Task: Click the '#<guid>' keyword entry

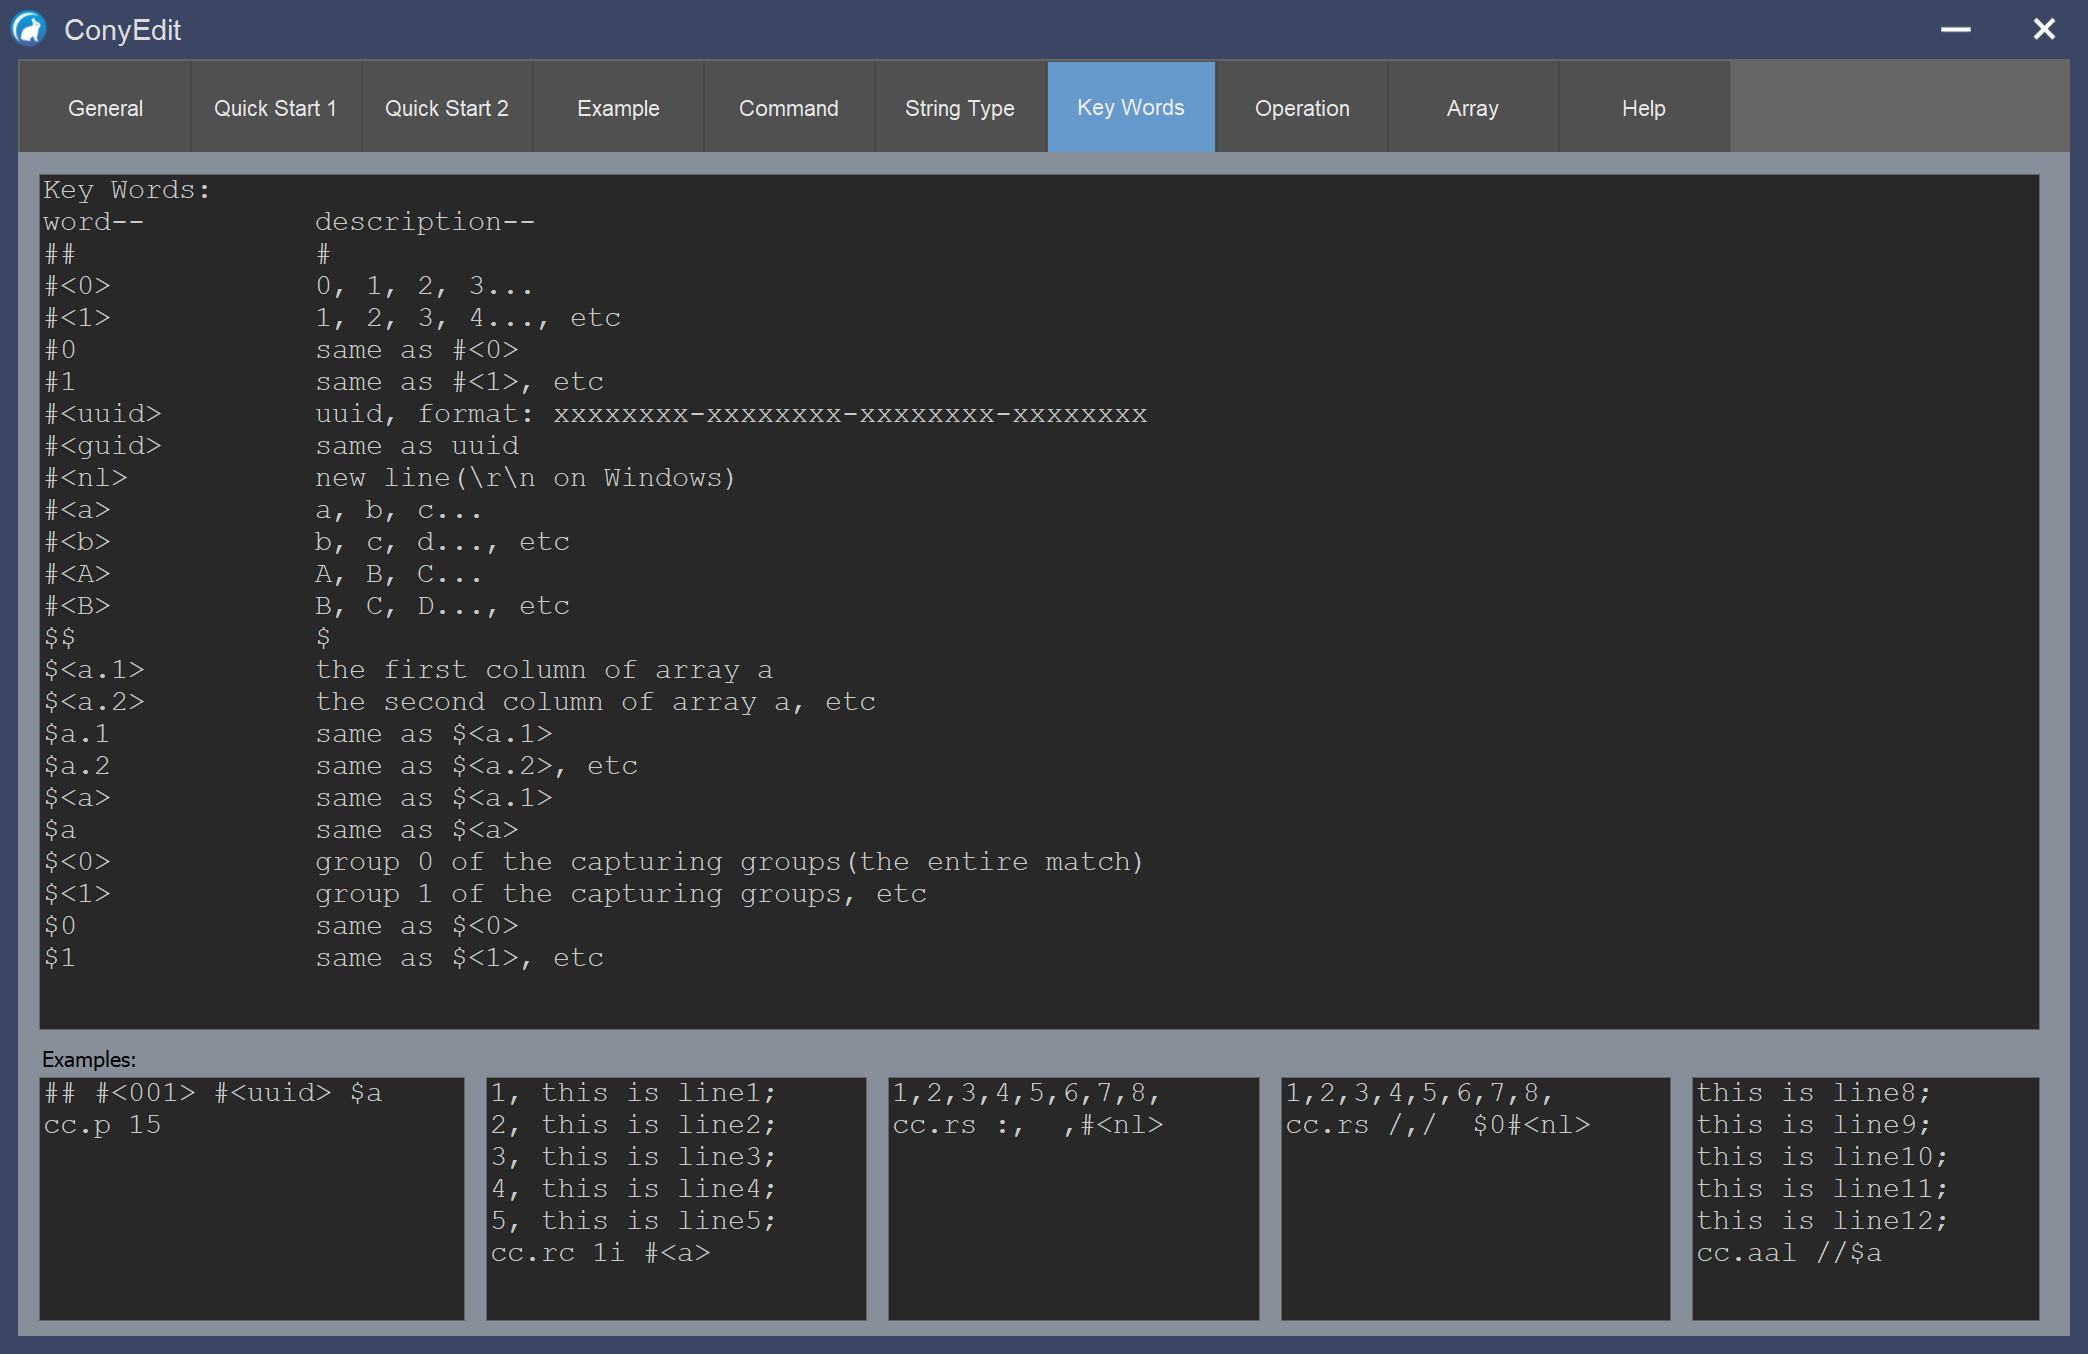Action: tap(102, 445)
